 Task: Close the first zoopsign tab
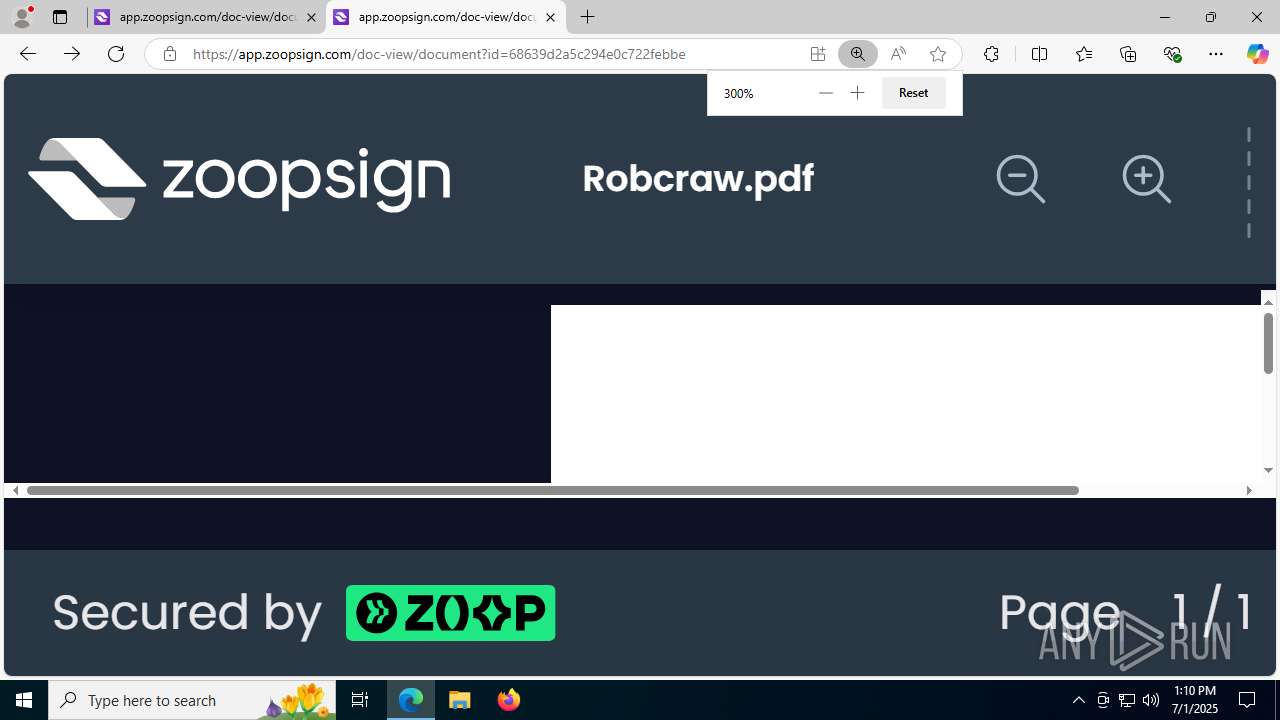311,17
